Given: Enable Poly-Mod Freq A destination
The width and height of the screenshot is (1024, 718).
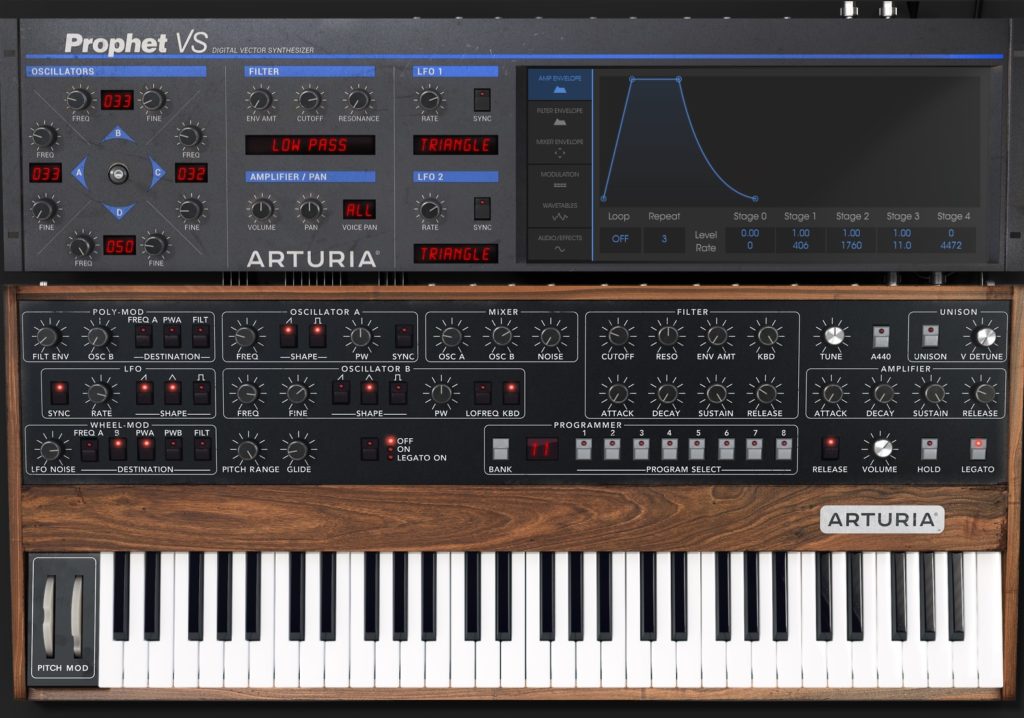Looking at the screenshot, I should click(x=143, y=335).
